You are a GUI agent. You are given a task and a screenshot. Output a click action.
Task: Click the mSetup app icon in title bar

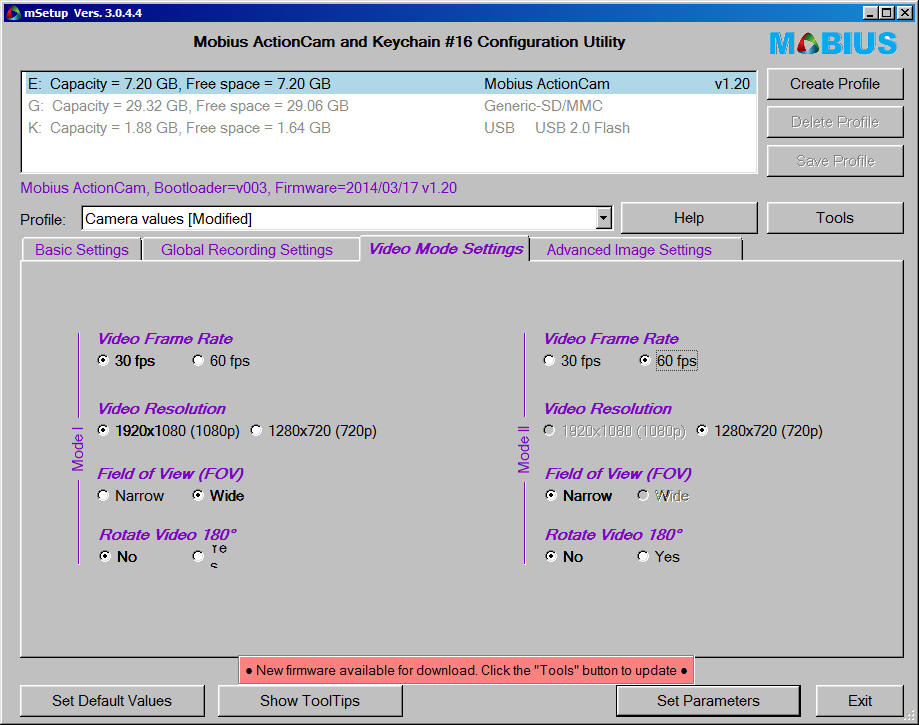[x=13, y=12]
